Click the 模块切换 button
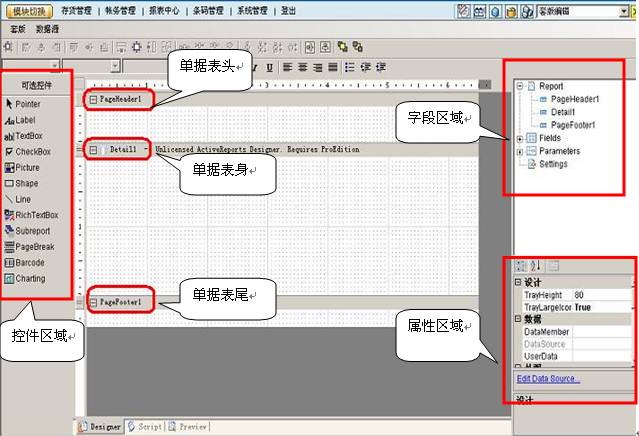This screenshot has height=436, width=639. 26,9
